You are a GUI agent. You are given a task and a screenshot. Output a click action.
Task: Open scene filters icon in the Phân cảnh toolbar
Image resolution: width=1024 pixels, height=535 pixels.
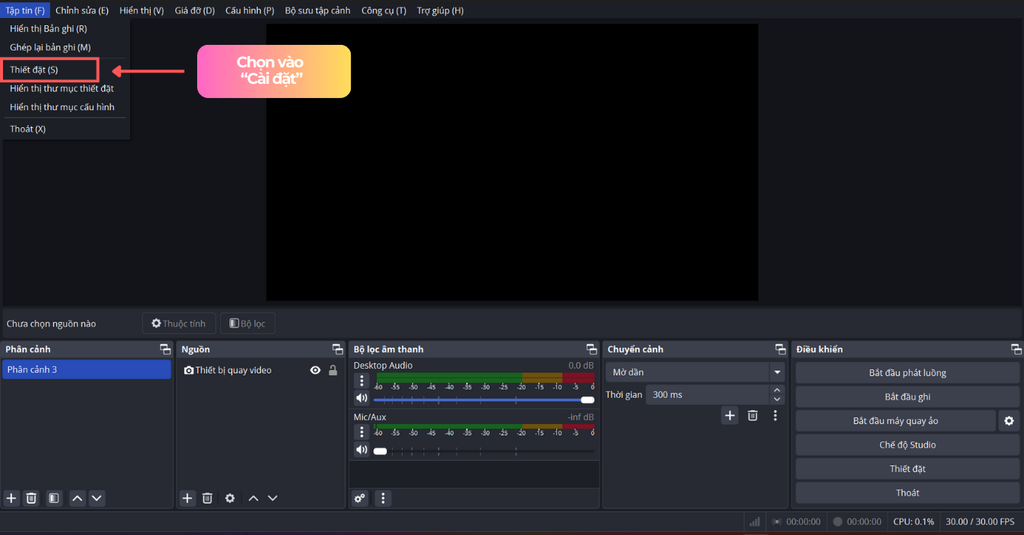[54, 498]
